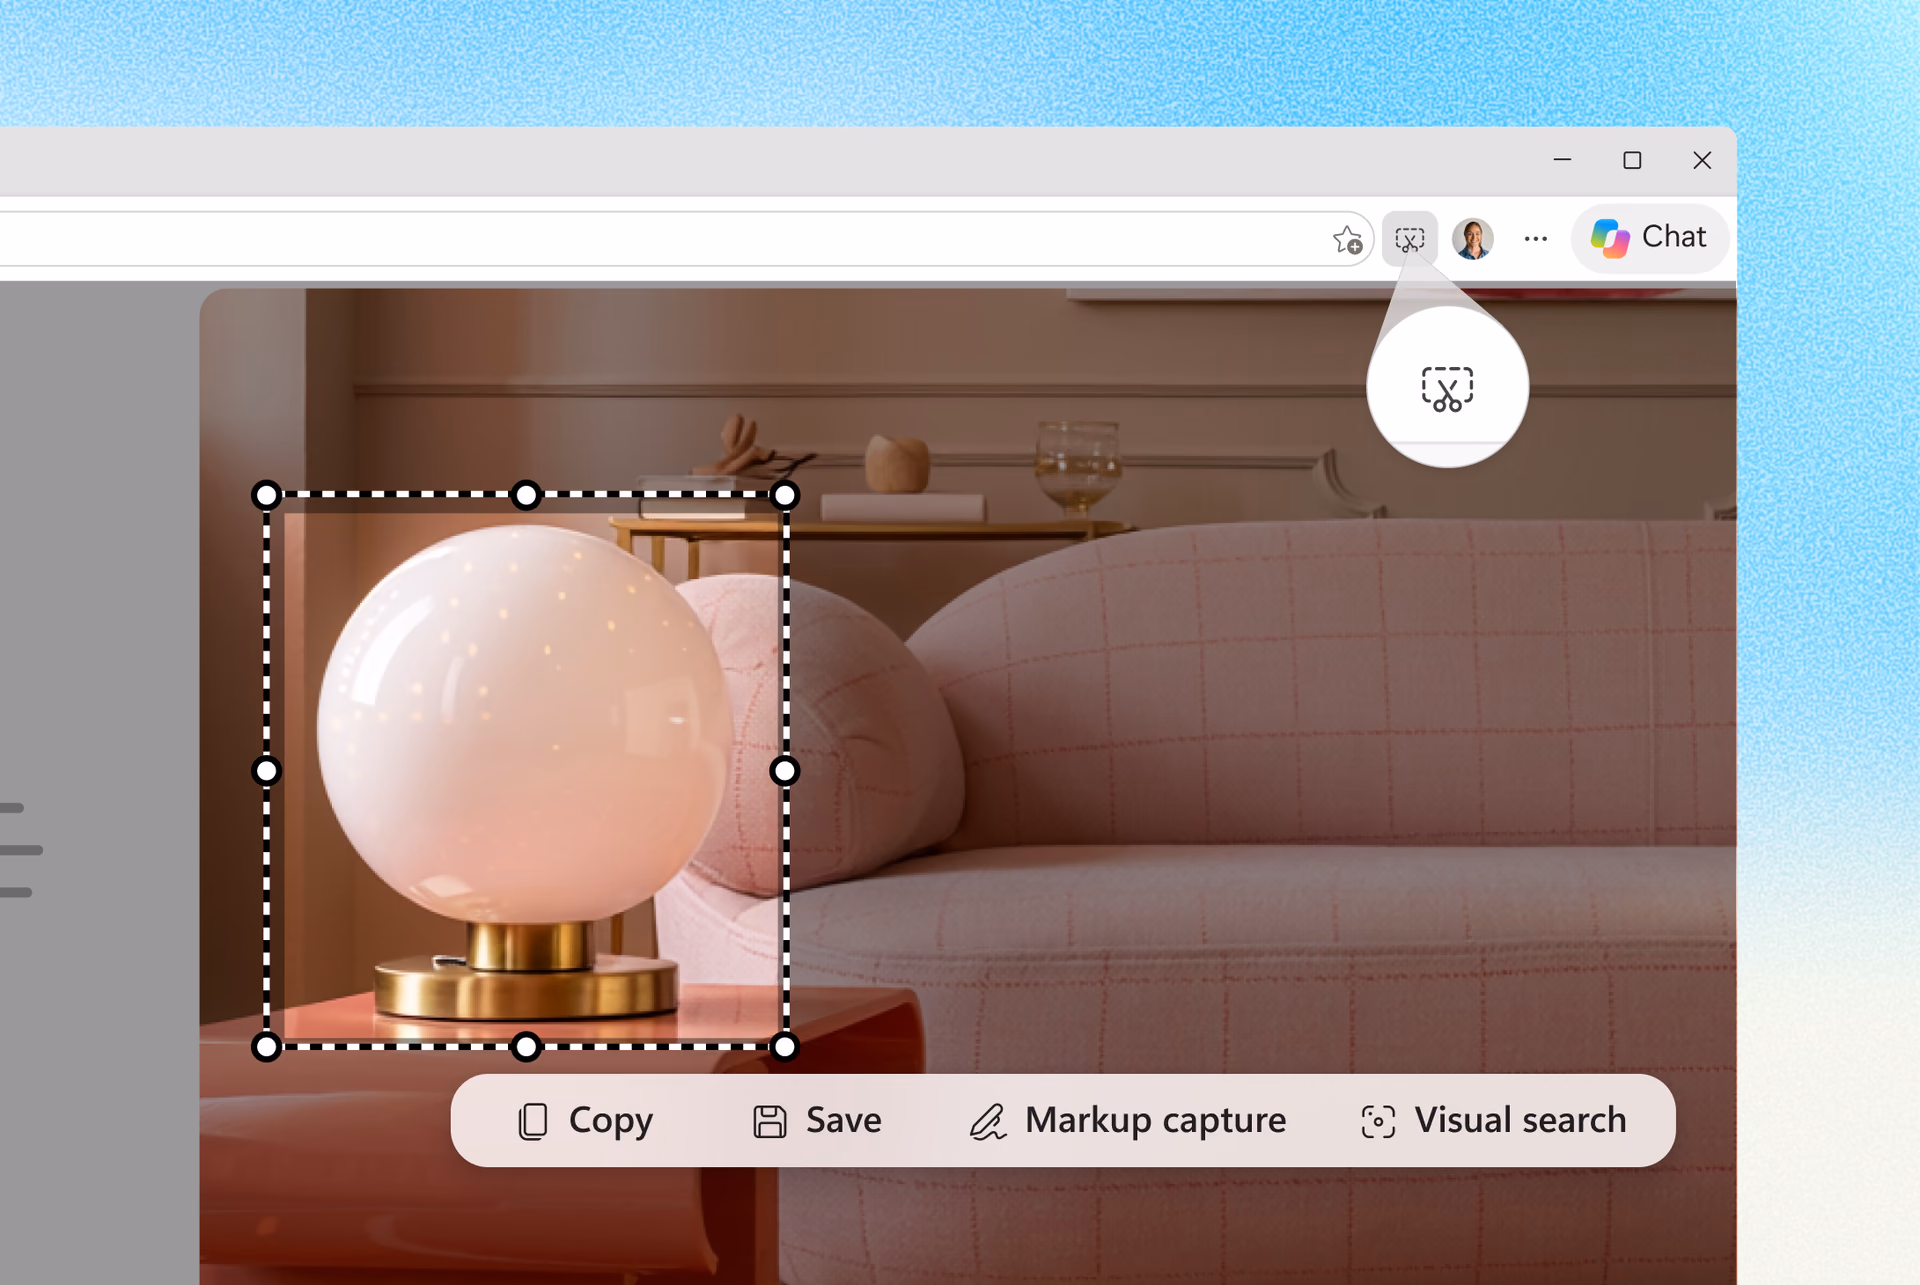
Task: Save the captured selection
Action: pos(817,1121)
